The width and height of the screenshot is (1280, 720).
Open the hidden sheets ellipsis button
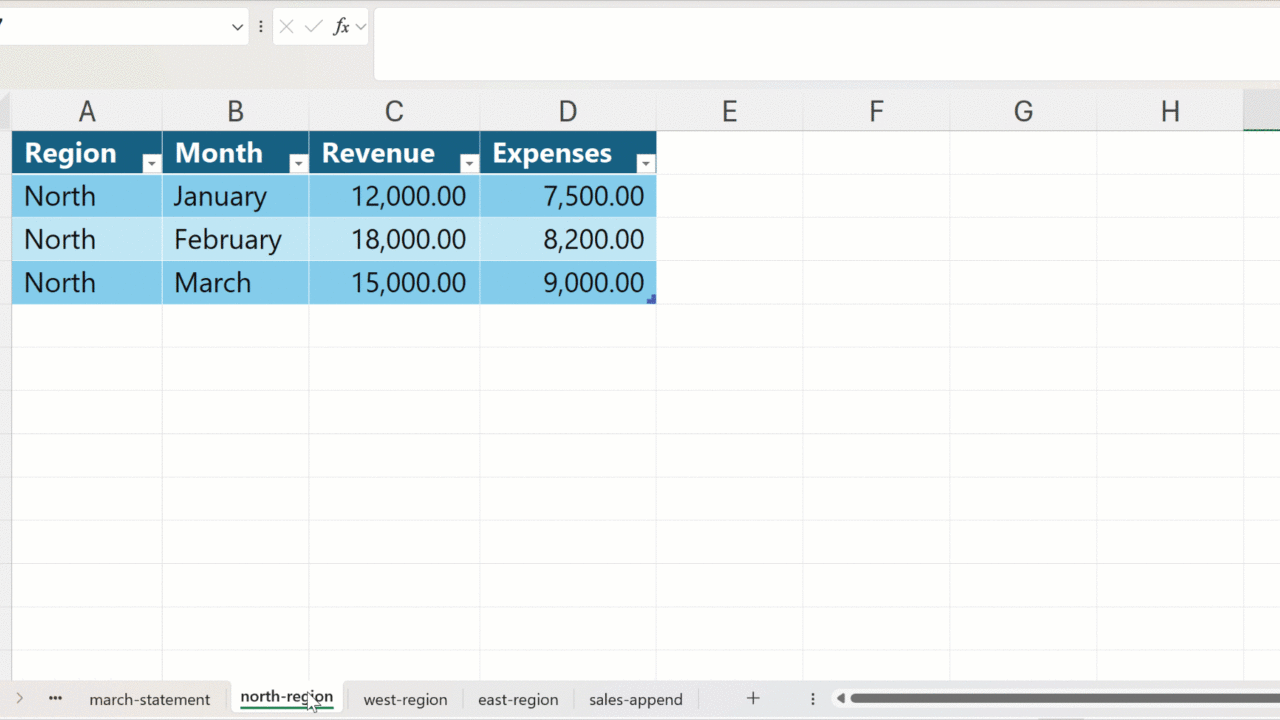[55, 699]
